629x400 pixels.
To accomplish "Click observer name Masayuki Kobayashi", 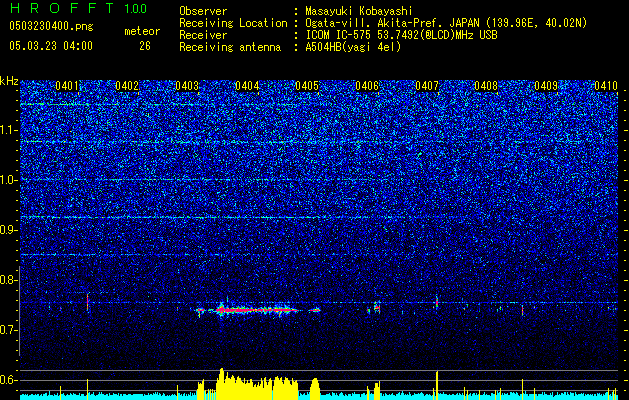I will (359, 11).
